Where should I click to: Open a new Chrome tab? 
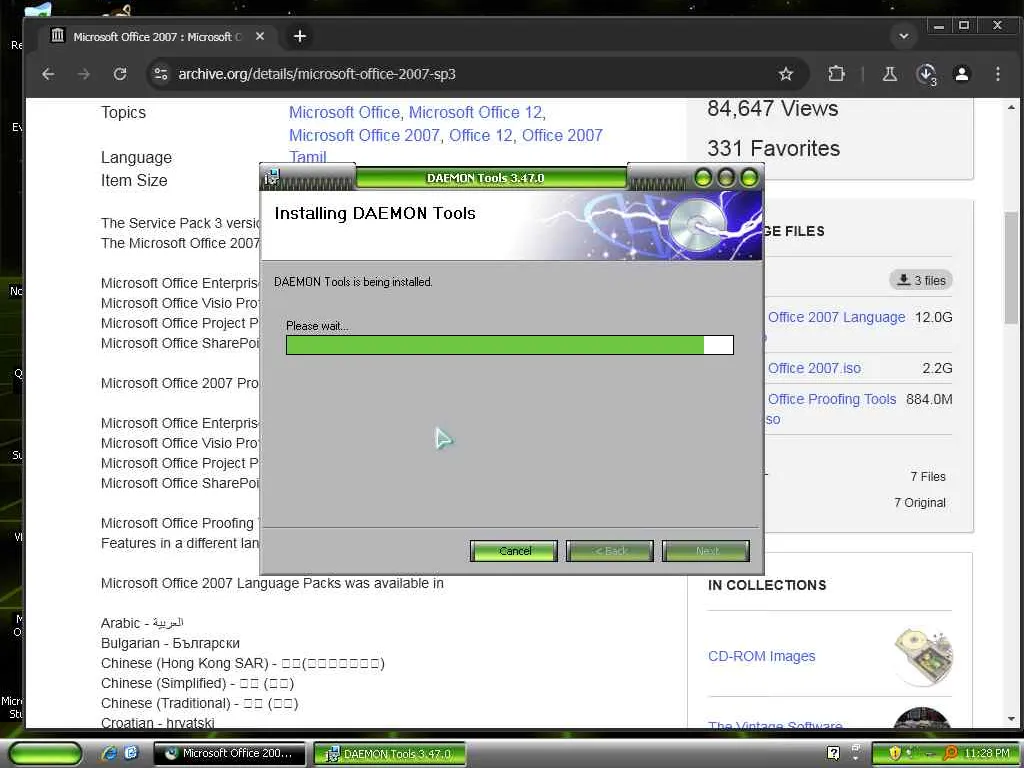click(300, 37)
